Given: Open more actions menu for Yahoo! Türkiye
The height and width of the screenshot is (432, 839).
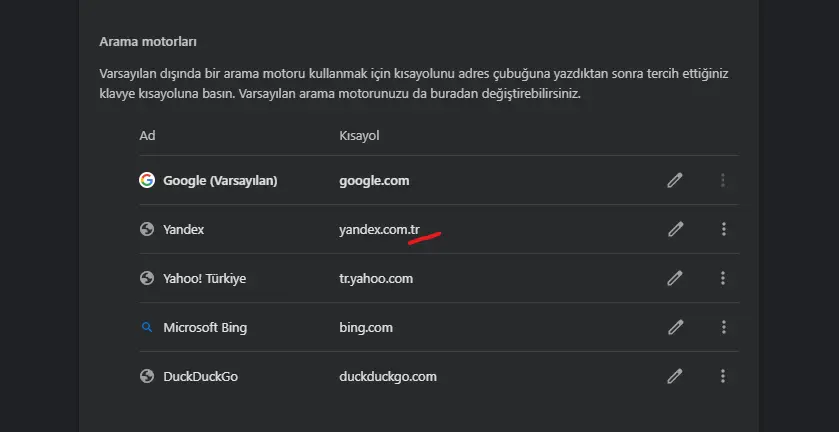Looking at the screenshot, I should coord(723,278).
